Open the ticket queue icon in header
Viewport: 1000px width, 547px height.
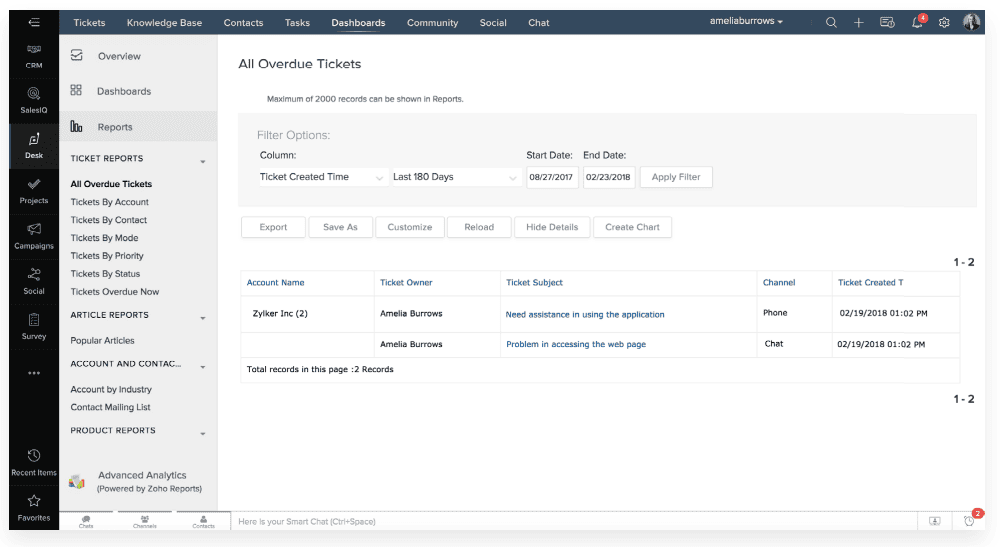[887, 22]
